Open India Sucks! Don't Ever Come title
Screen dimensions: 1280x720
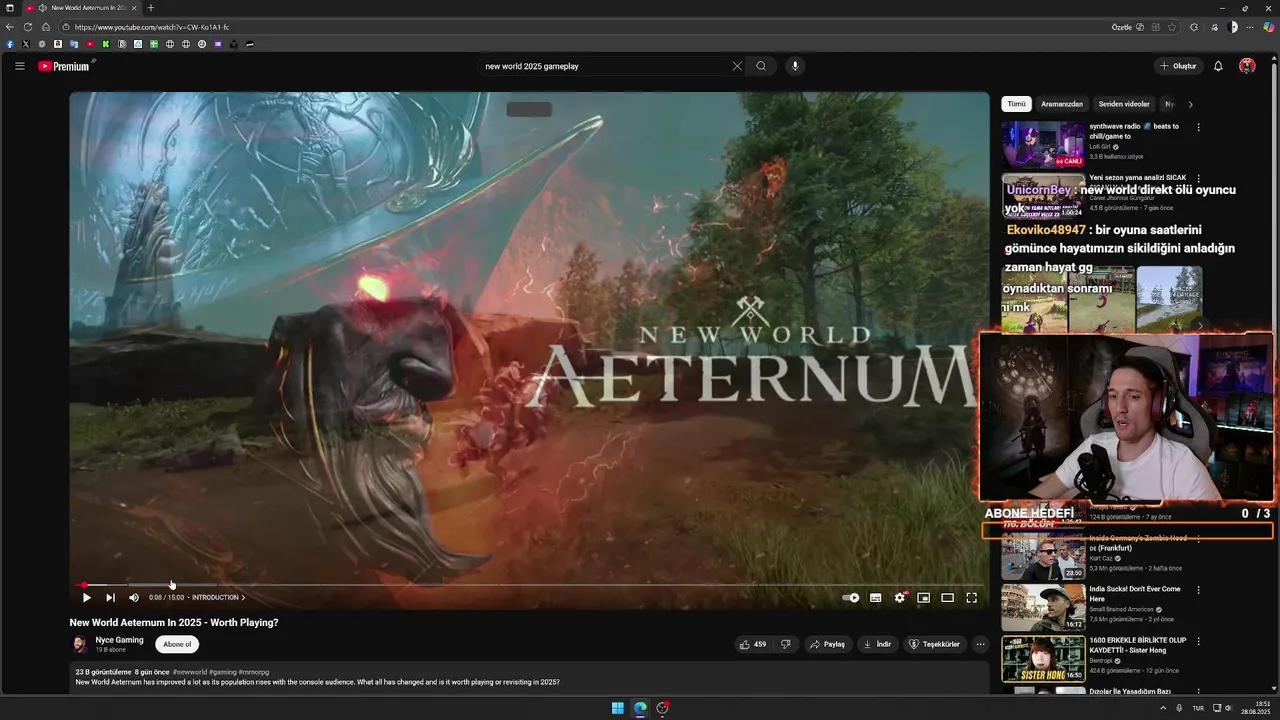[1135, 594]
